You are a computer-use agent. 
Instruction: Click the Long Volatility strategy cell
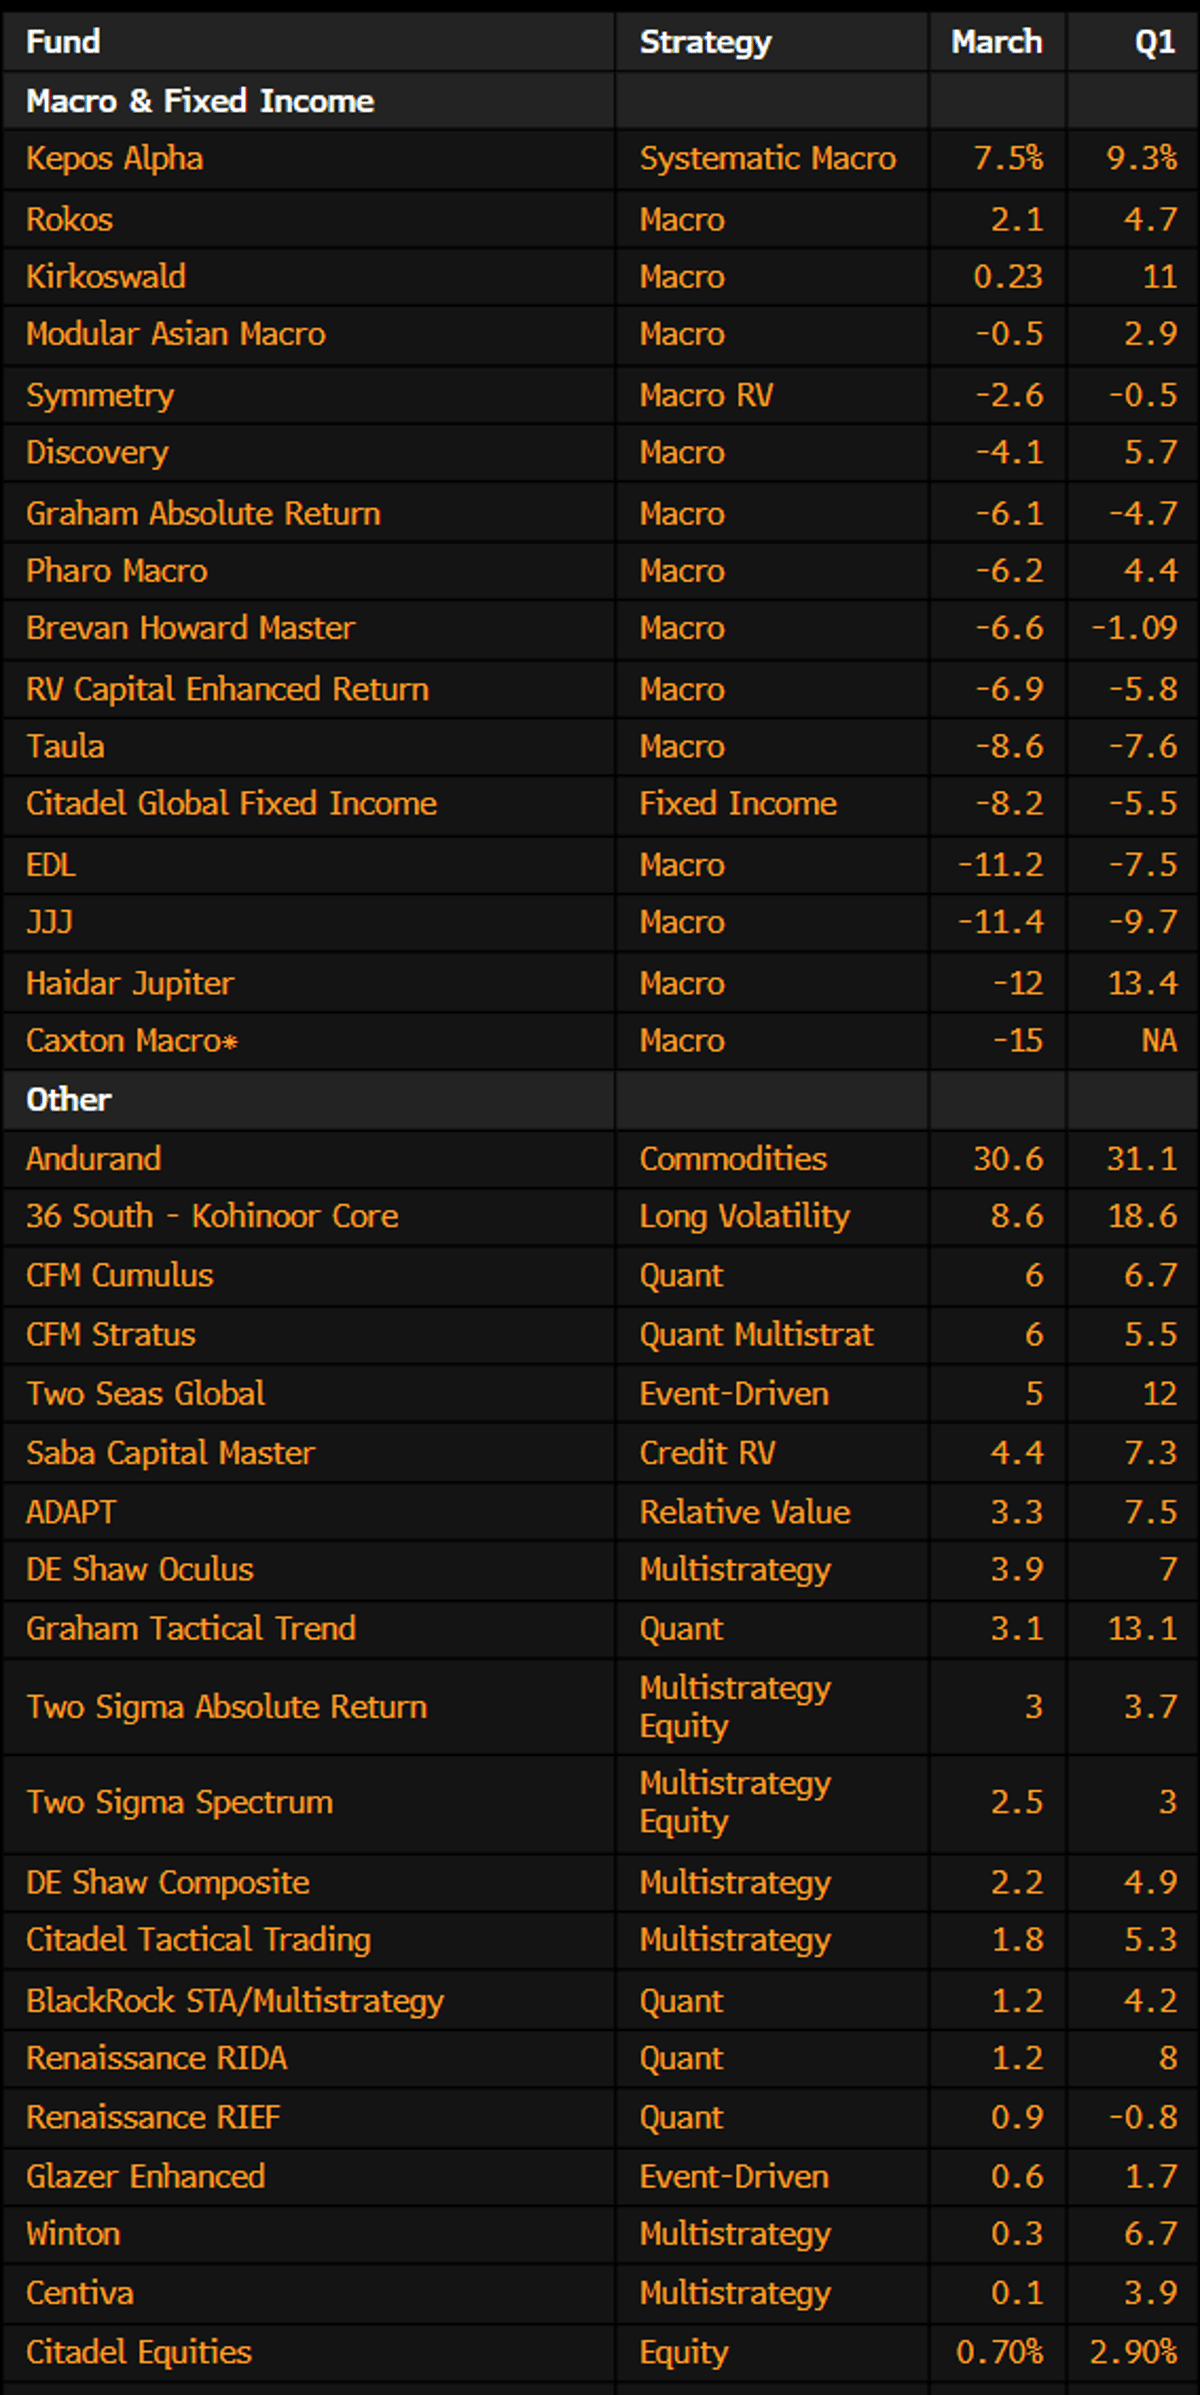[745, 1216]
